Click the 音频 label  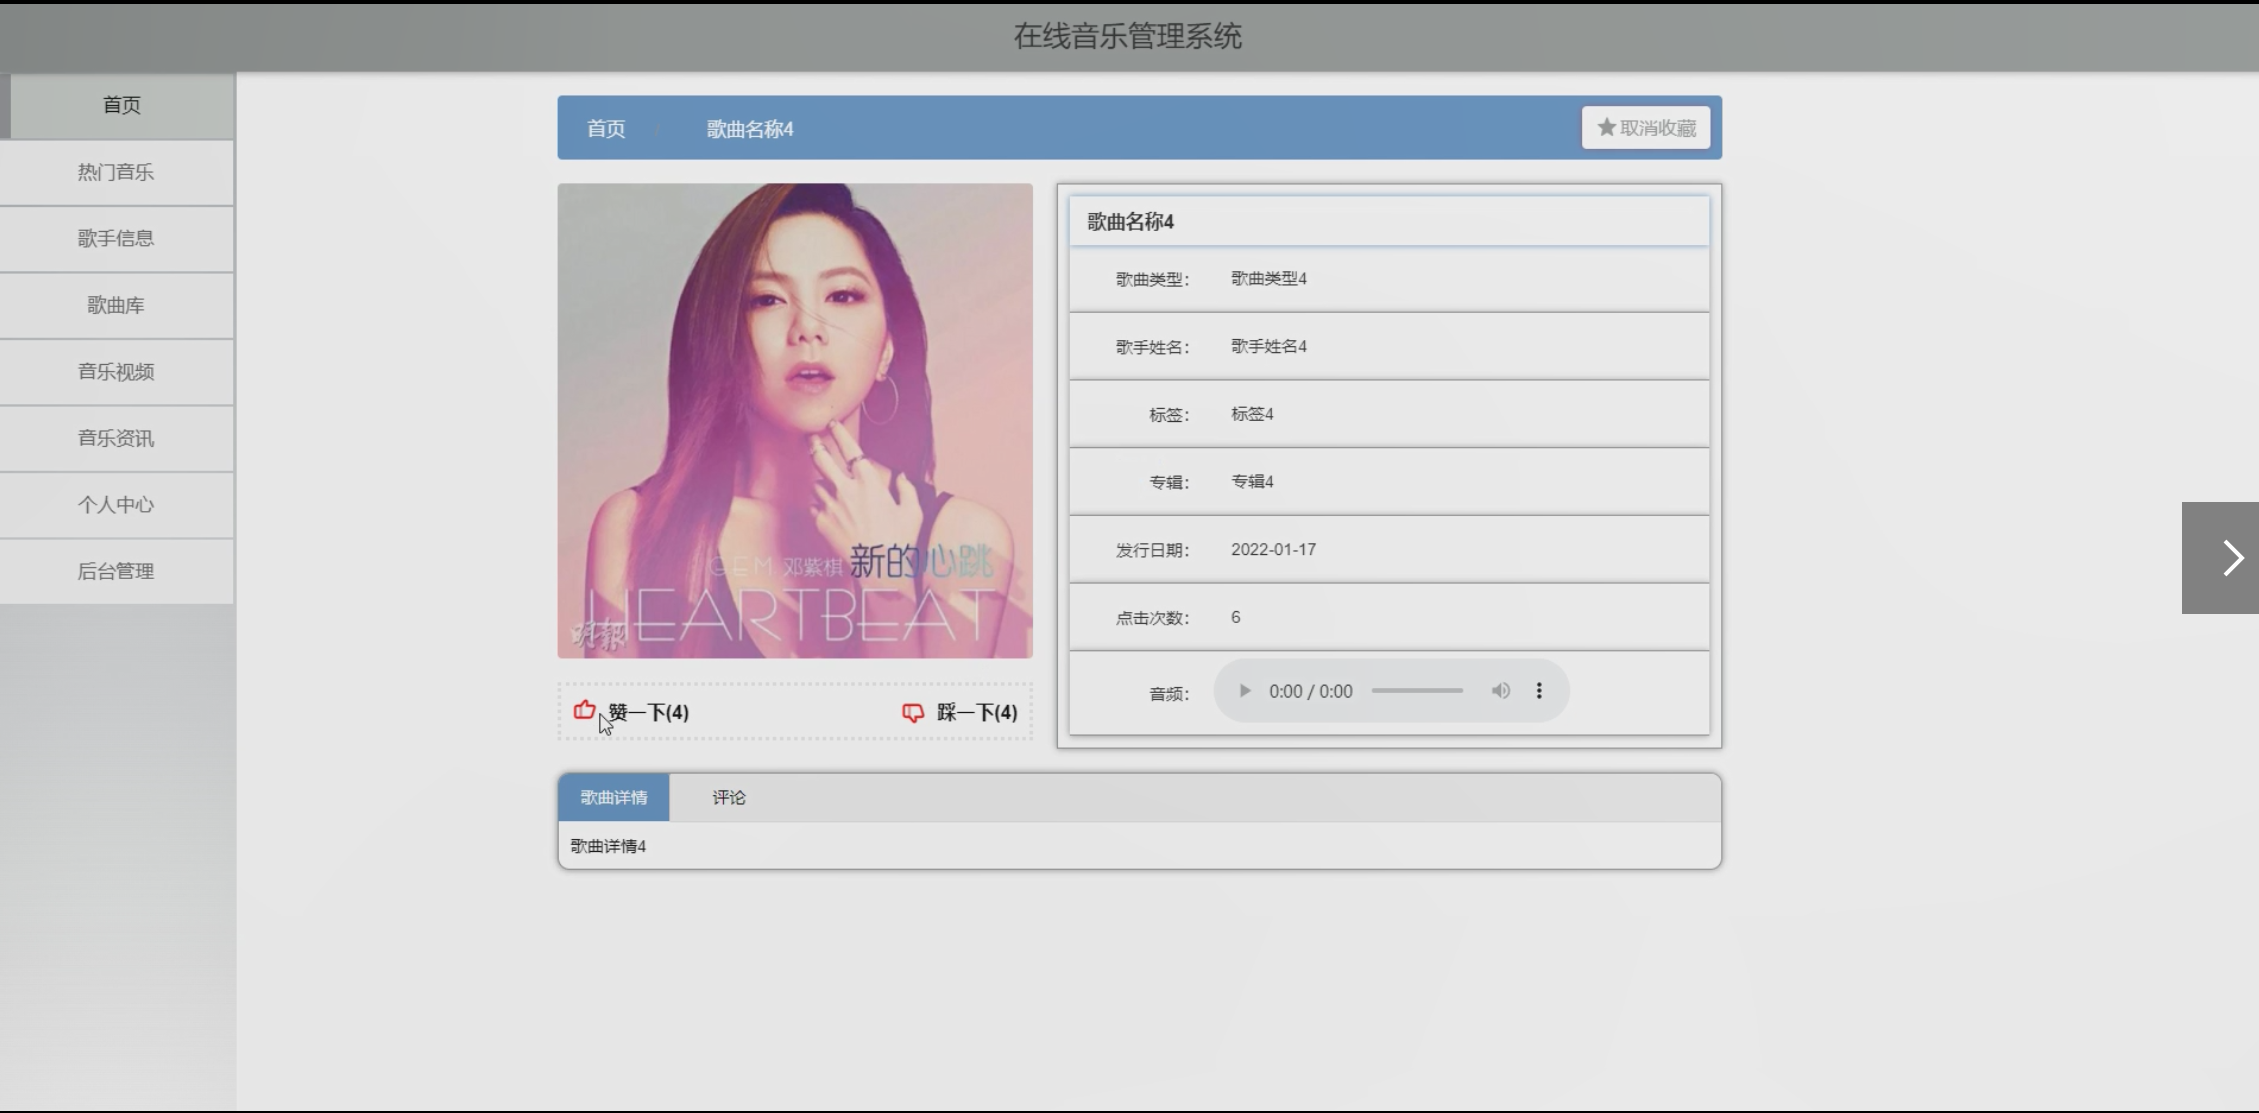tap(1169, 694)
